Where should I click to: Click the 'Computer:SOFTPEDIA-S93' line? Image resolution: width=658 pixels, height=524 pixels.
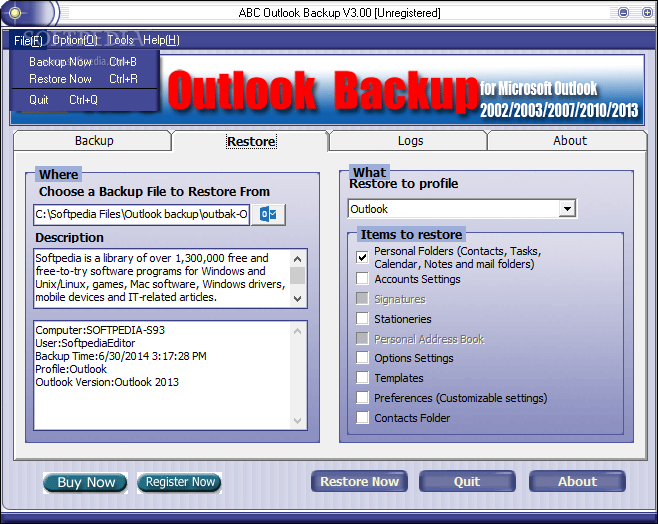pos(100,330)
